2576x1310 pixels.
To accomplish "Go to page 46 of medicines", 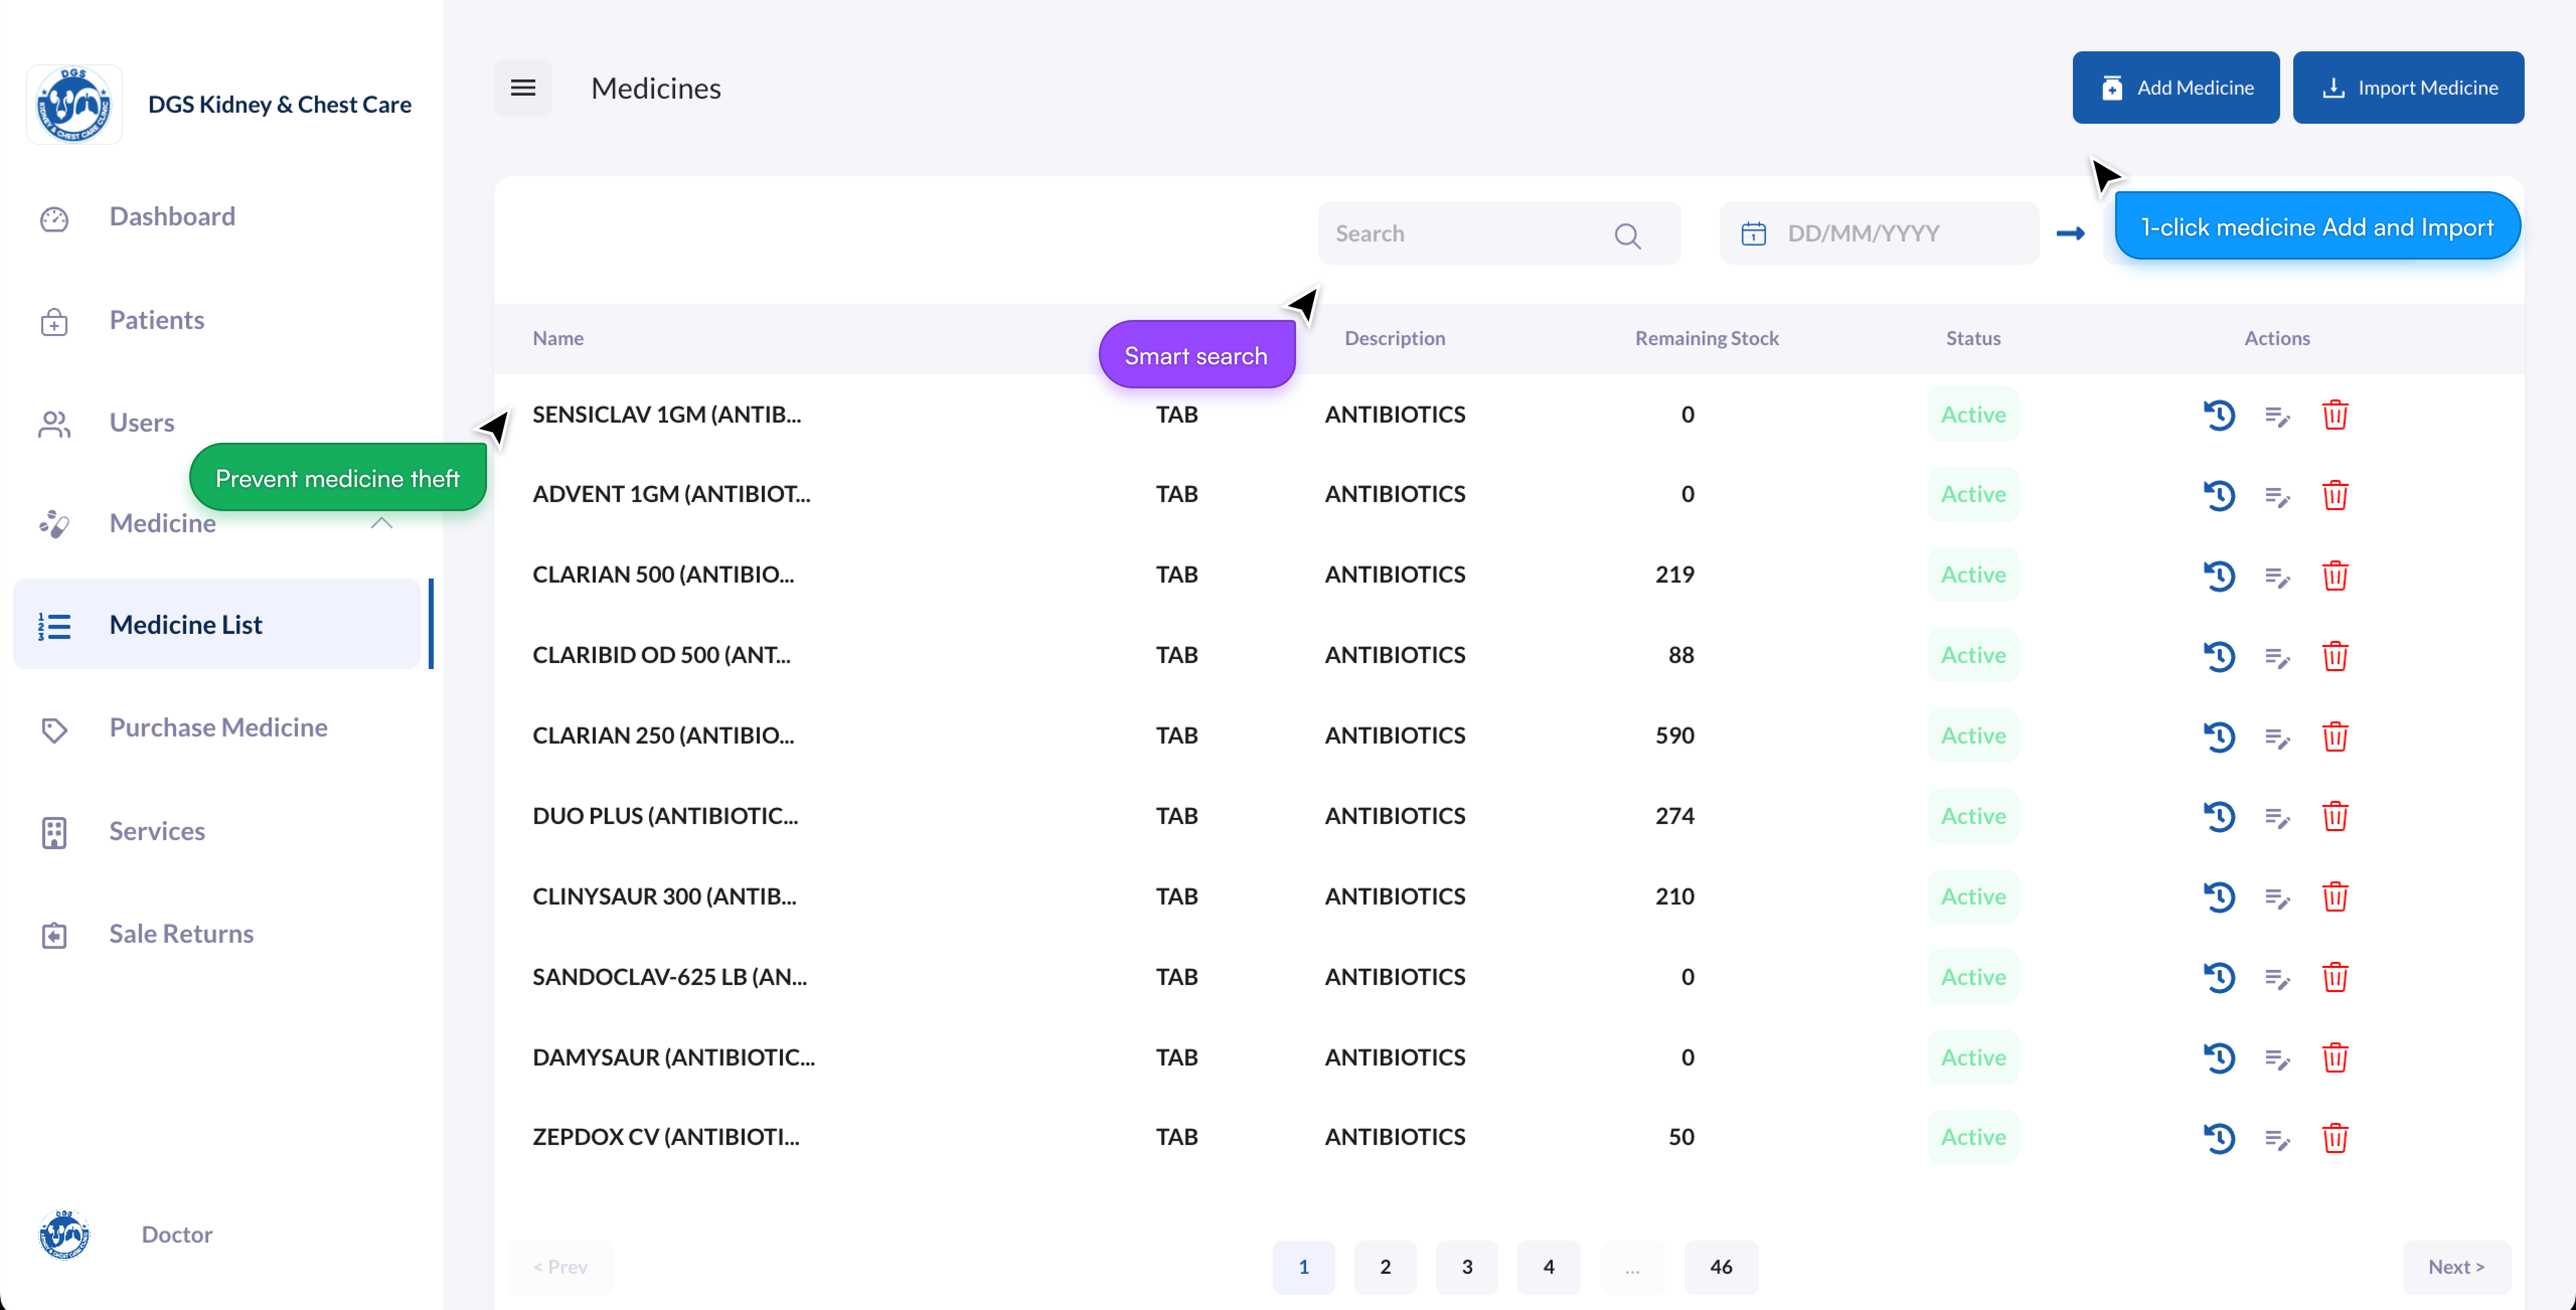I will coord(1720,1267).
